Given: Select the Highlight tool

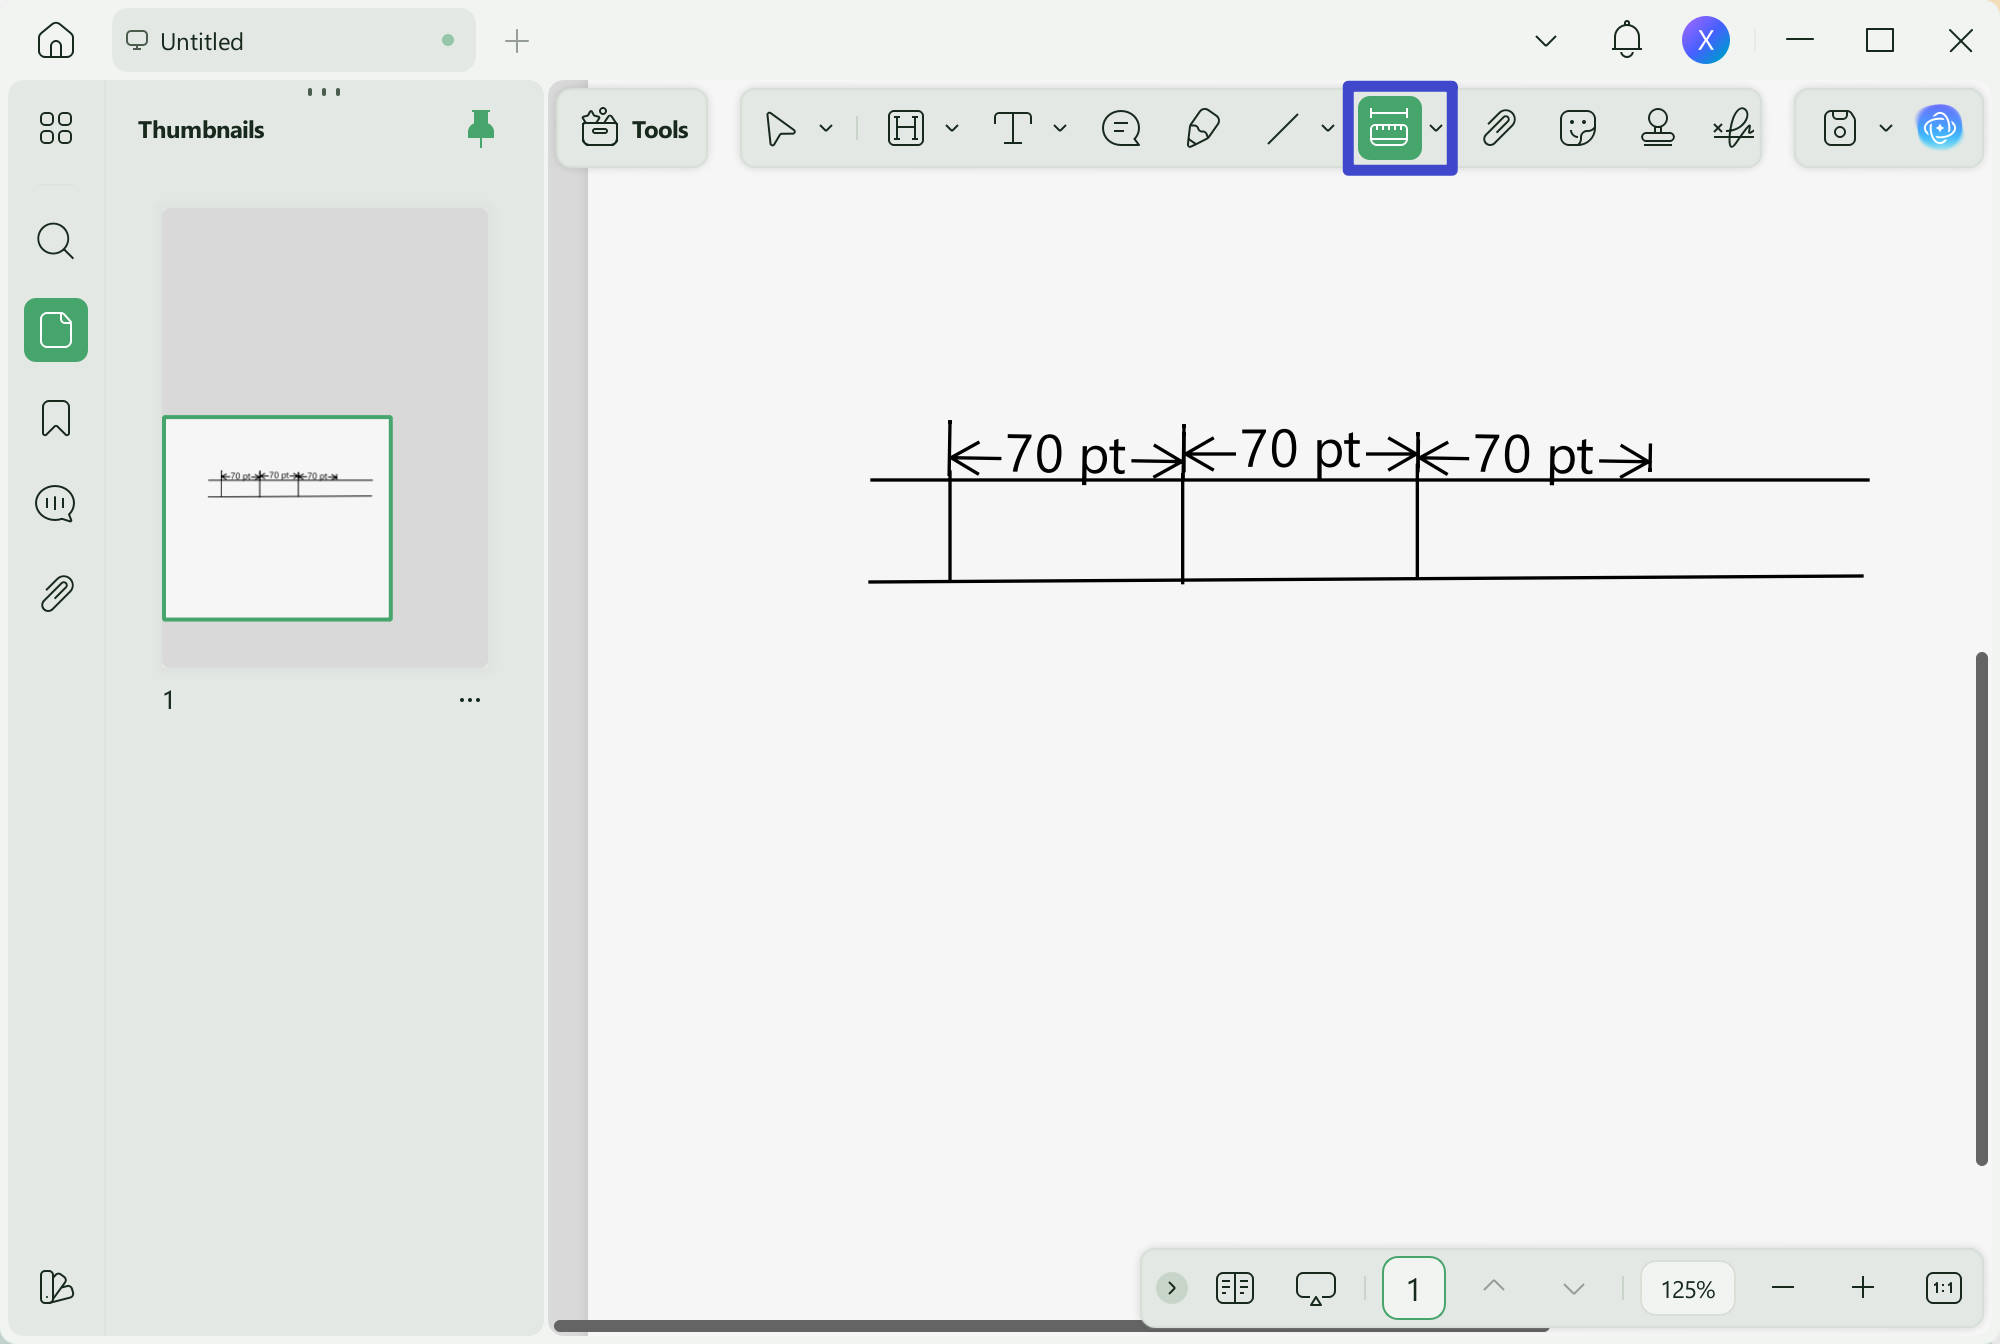Looking at the screenshot, I should [x=906, y=128].
